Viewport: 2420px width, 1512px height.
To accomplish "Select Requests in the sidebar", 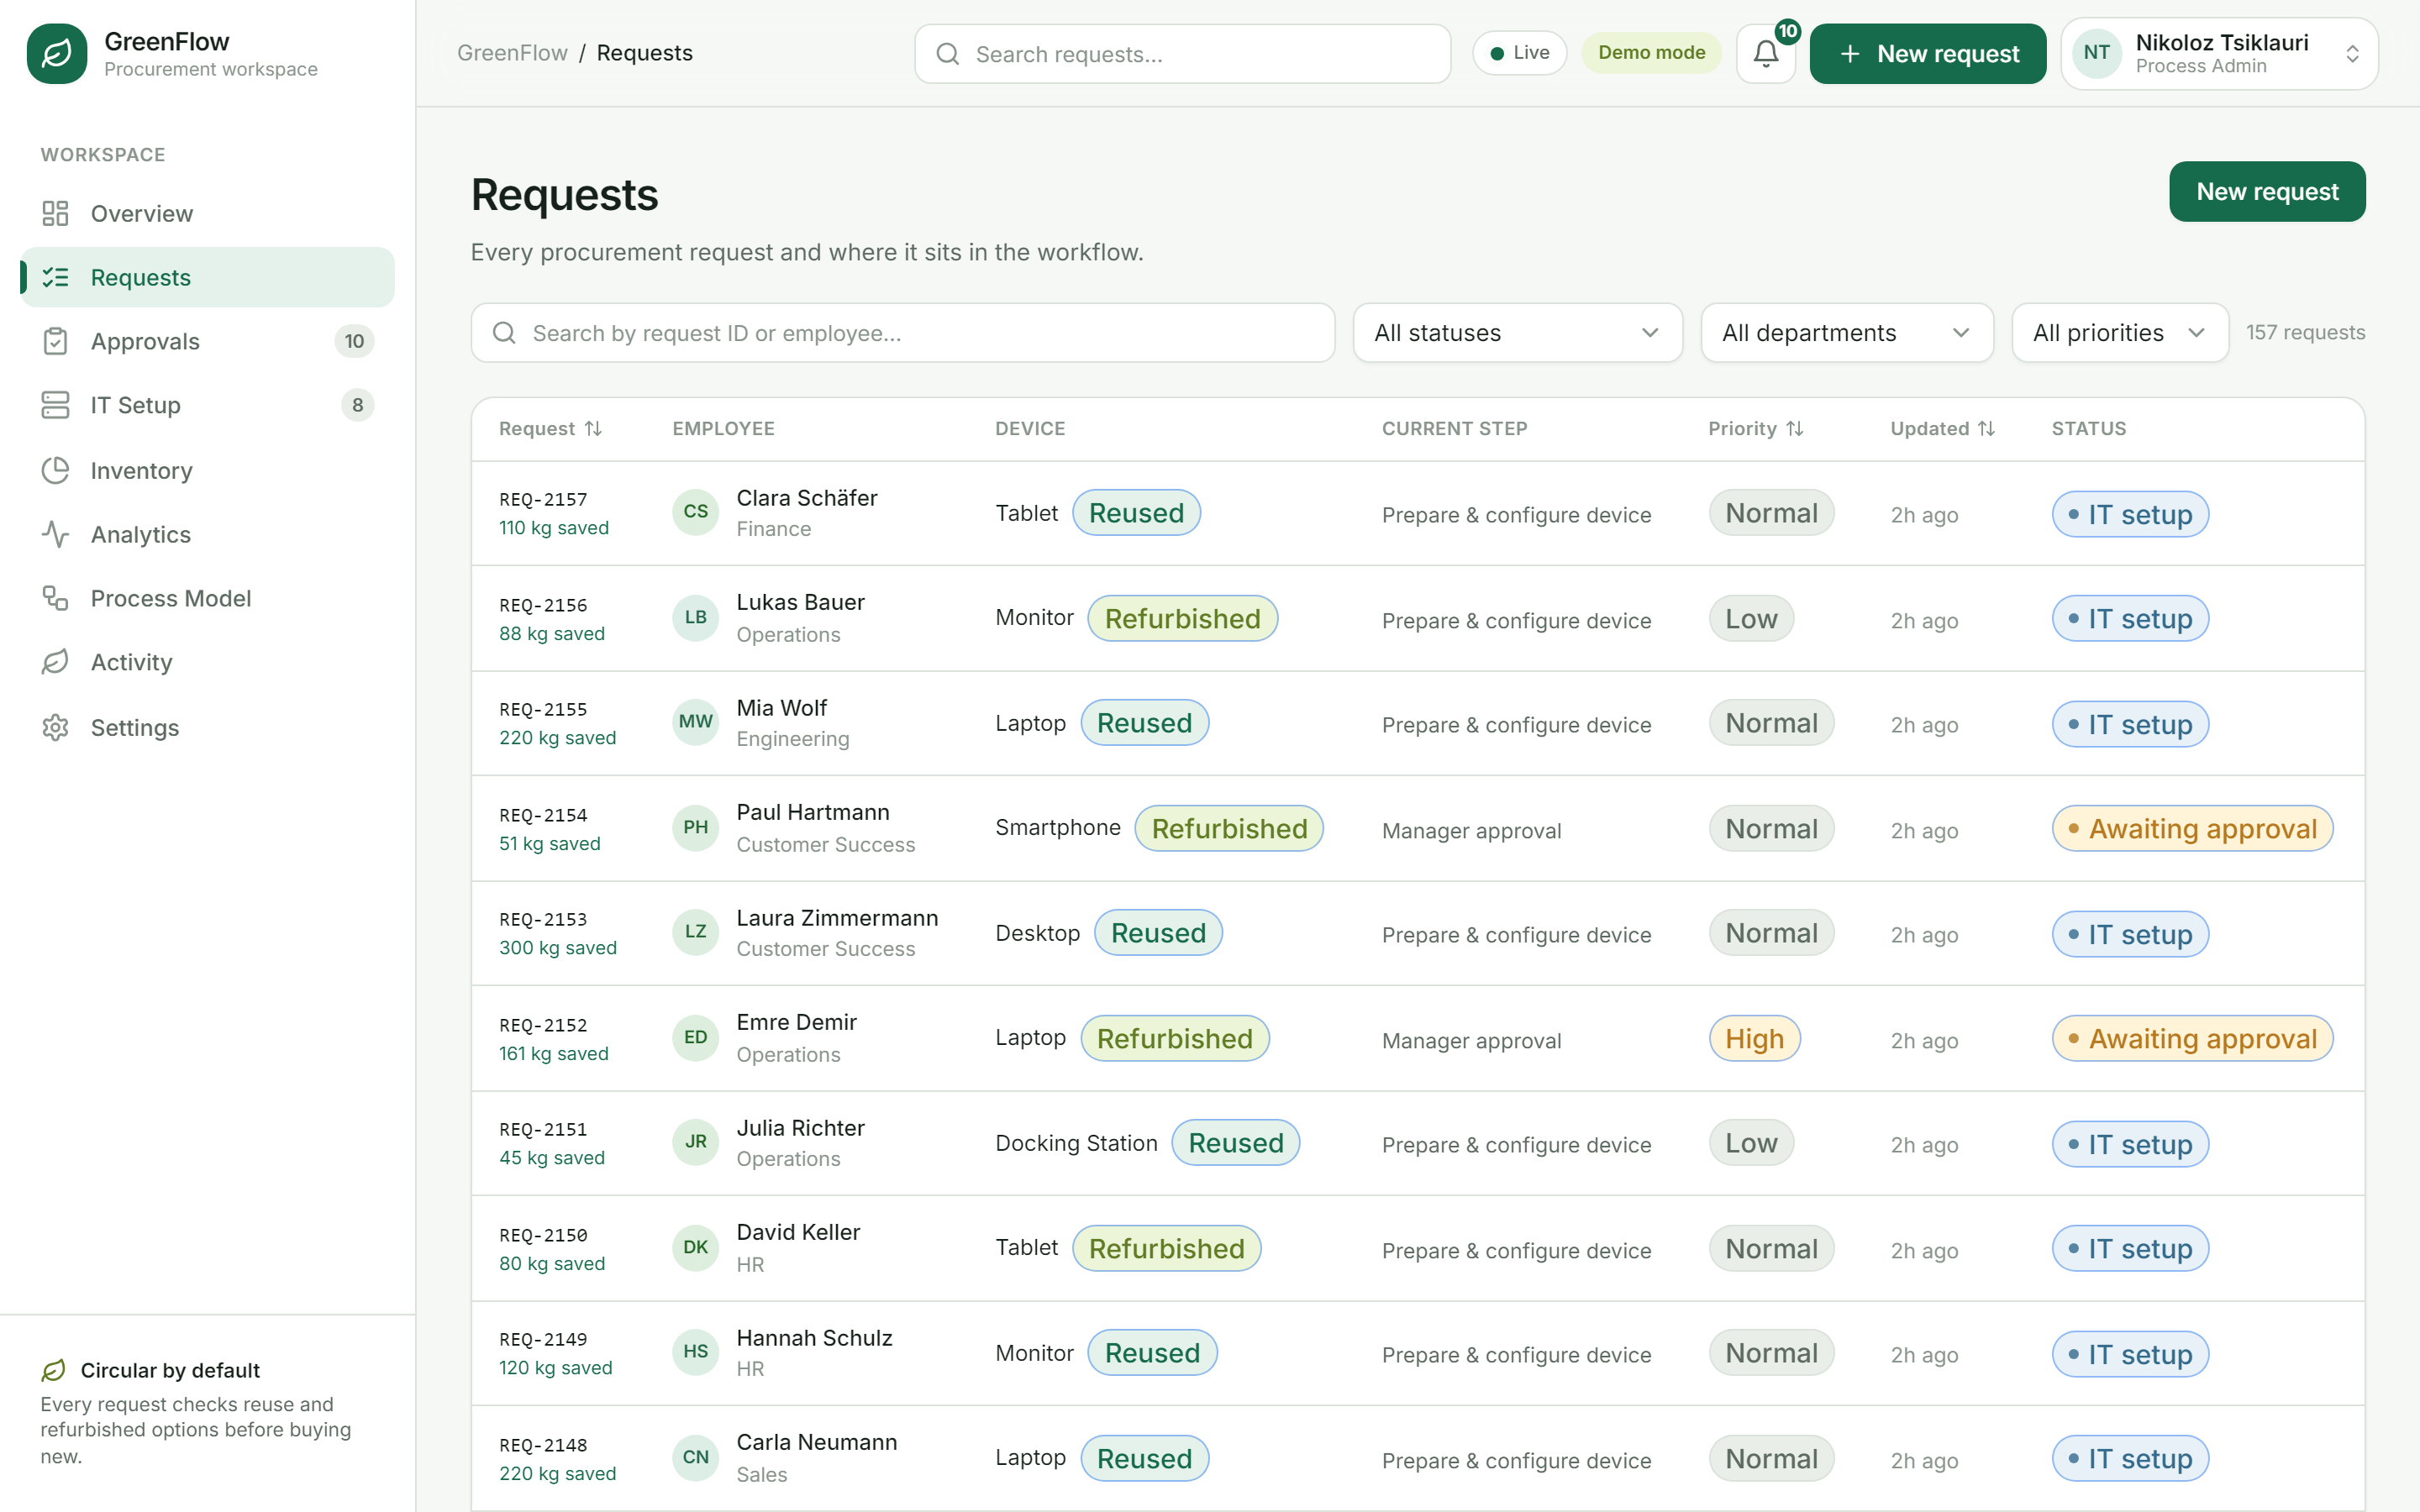I will (207, 277).
